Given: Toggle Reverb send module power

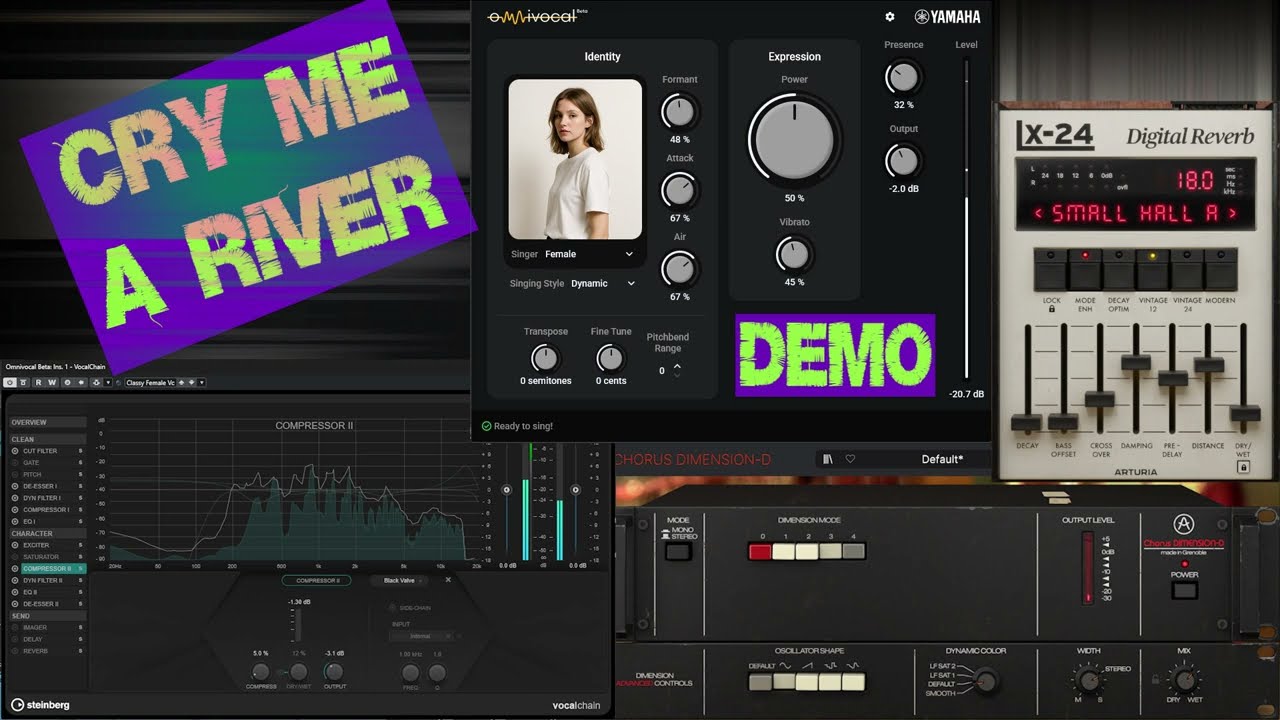Looking at the screenshot, I should (16, 651).
